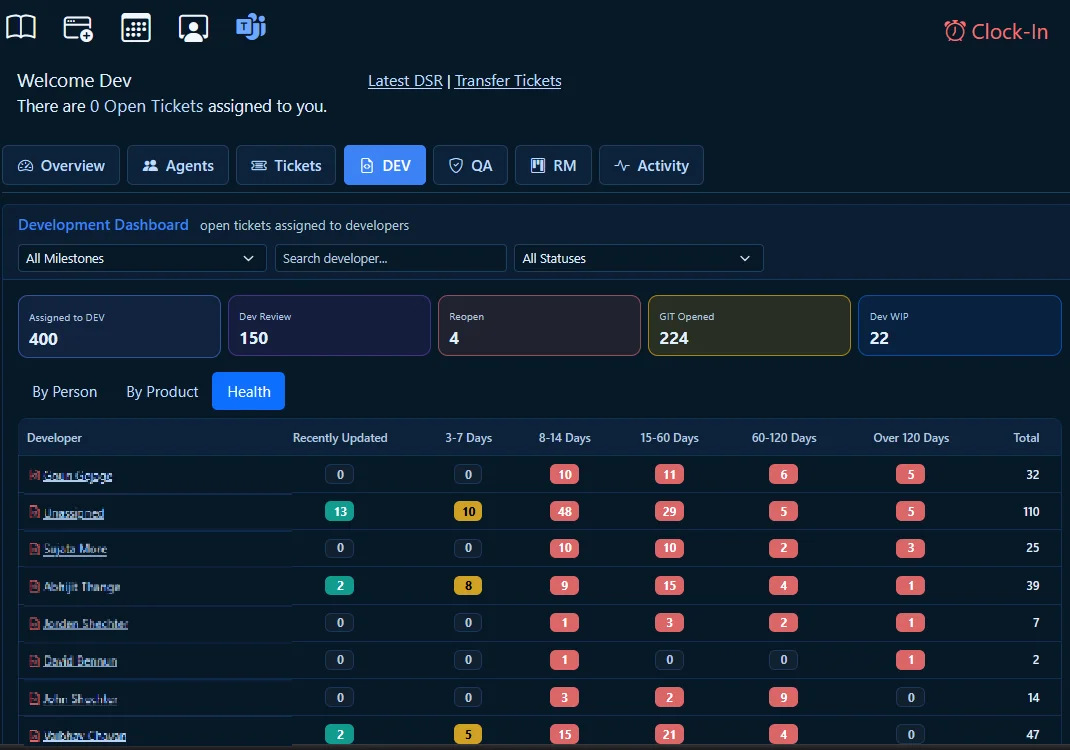Screen dimensions: 1070x750
Task: Click the yellow 8 badge for Abhijit Thange
Action: pyautogui.click(x=468, y=586)
